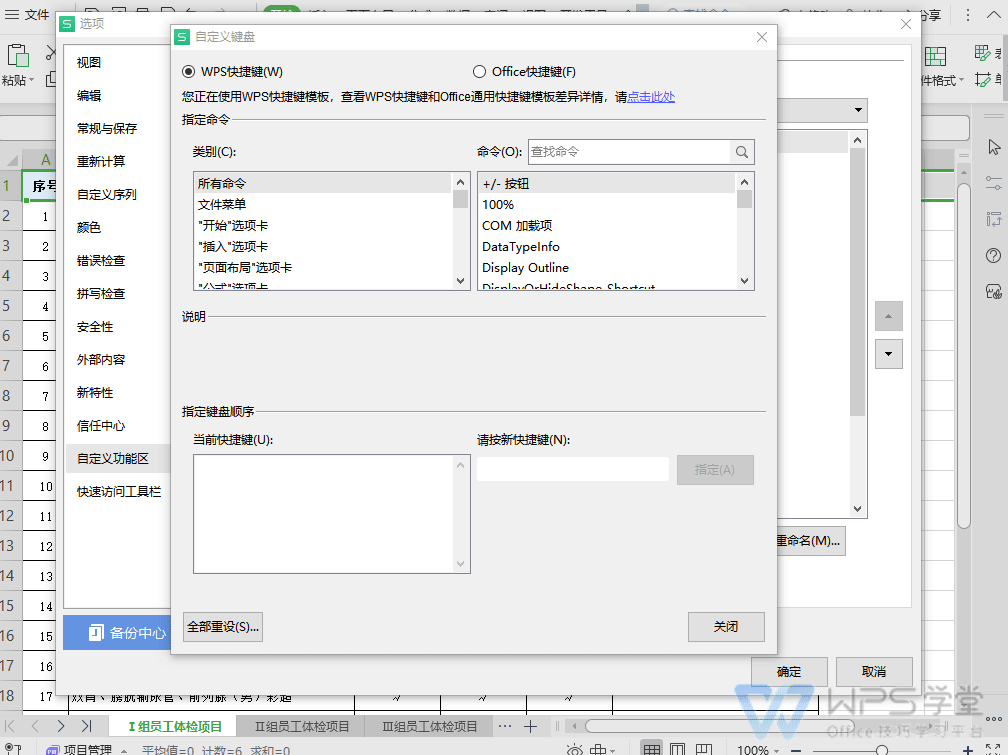The height and width of the screenshot is (755, 1008).
Task: Select the COM 加载项 command
Action: (x=607, y=226)
